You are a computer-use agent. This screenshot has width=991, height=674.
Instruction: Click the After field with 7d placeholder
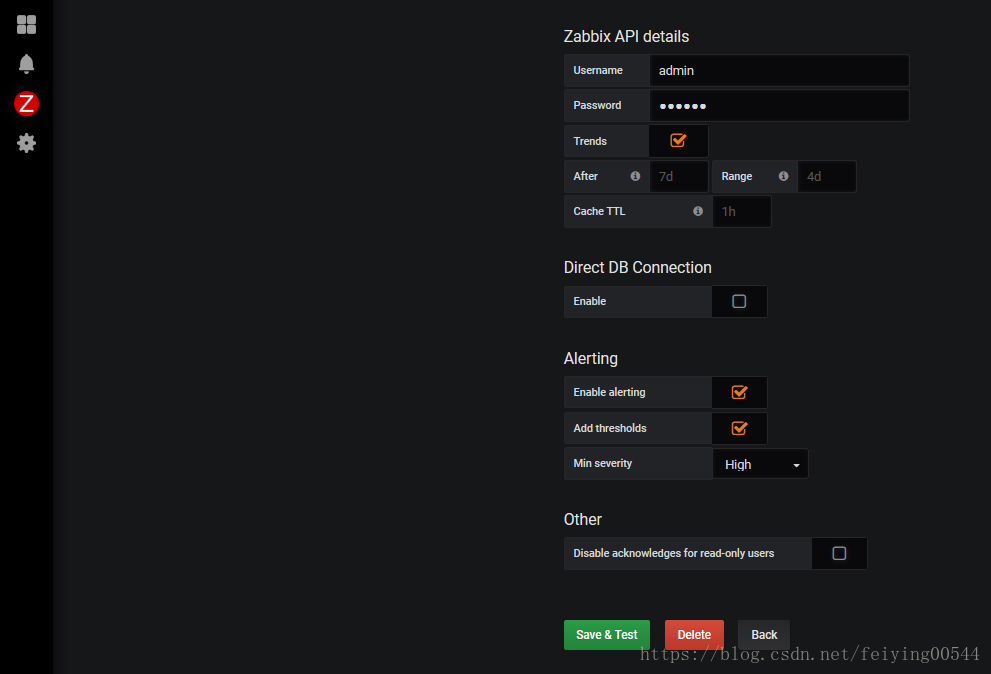(679, 176)
